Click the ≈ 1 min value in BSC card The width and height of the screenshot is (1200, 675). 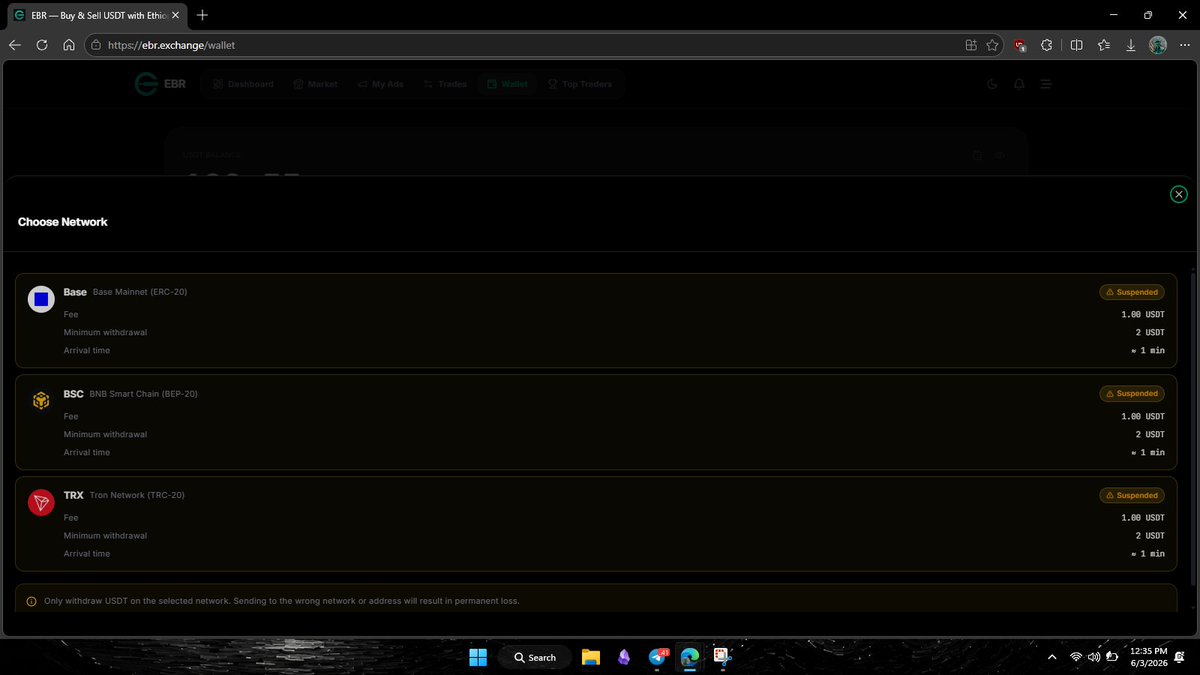pyautogui.click(x=1147, y=452)
